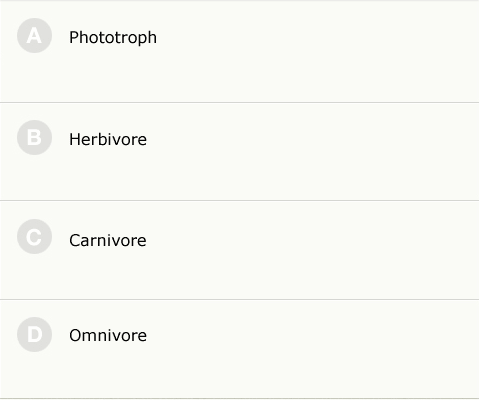This screenshot has height=400, width=479.
Task: Choose option D, Omnivore
Action: coord(239,349)
